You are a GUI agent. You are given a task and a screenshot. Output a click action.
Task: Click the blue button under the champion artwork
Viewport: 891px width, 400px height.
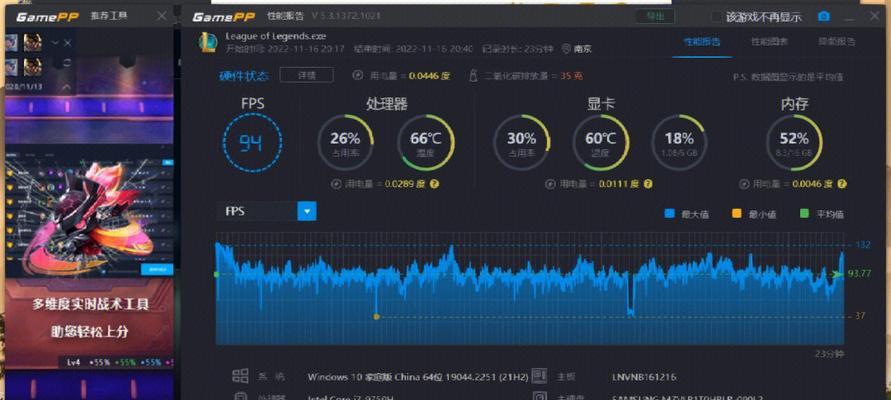(x=157, y=269)
